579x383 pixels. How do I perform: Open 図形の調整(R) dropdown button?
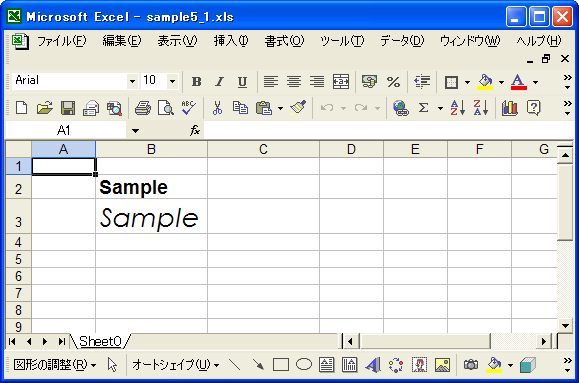coord(55,365)
